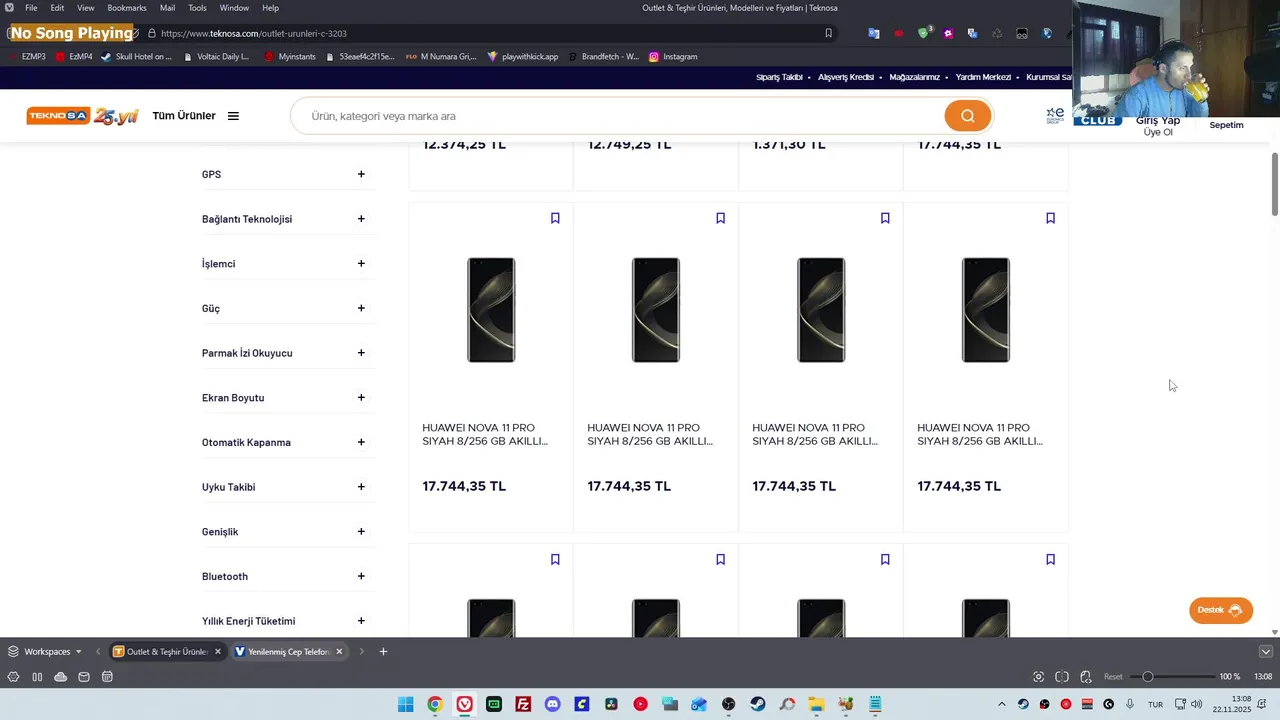Click the Reset zoom button

point(1113,677)
